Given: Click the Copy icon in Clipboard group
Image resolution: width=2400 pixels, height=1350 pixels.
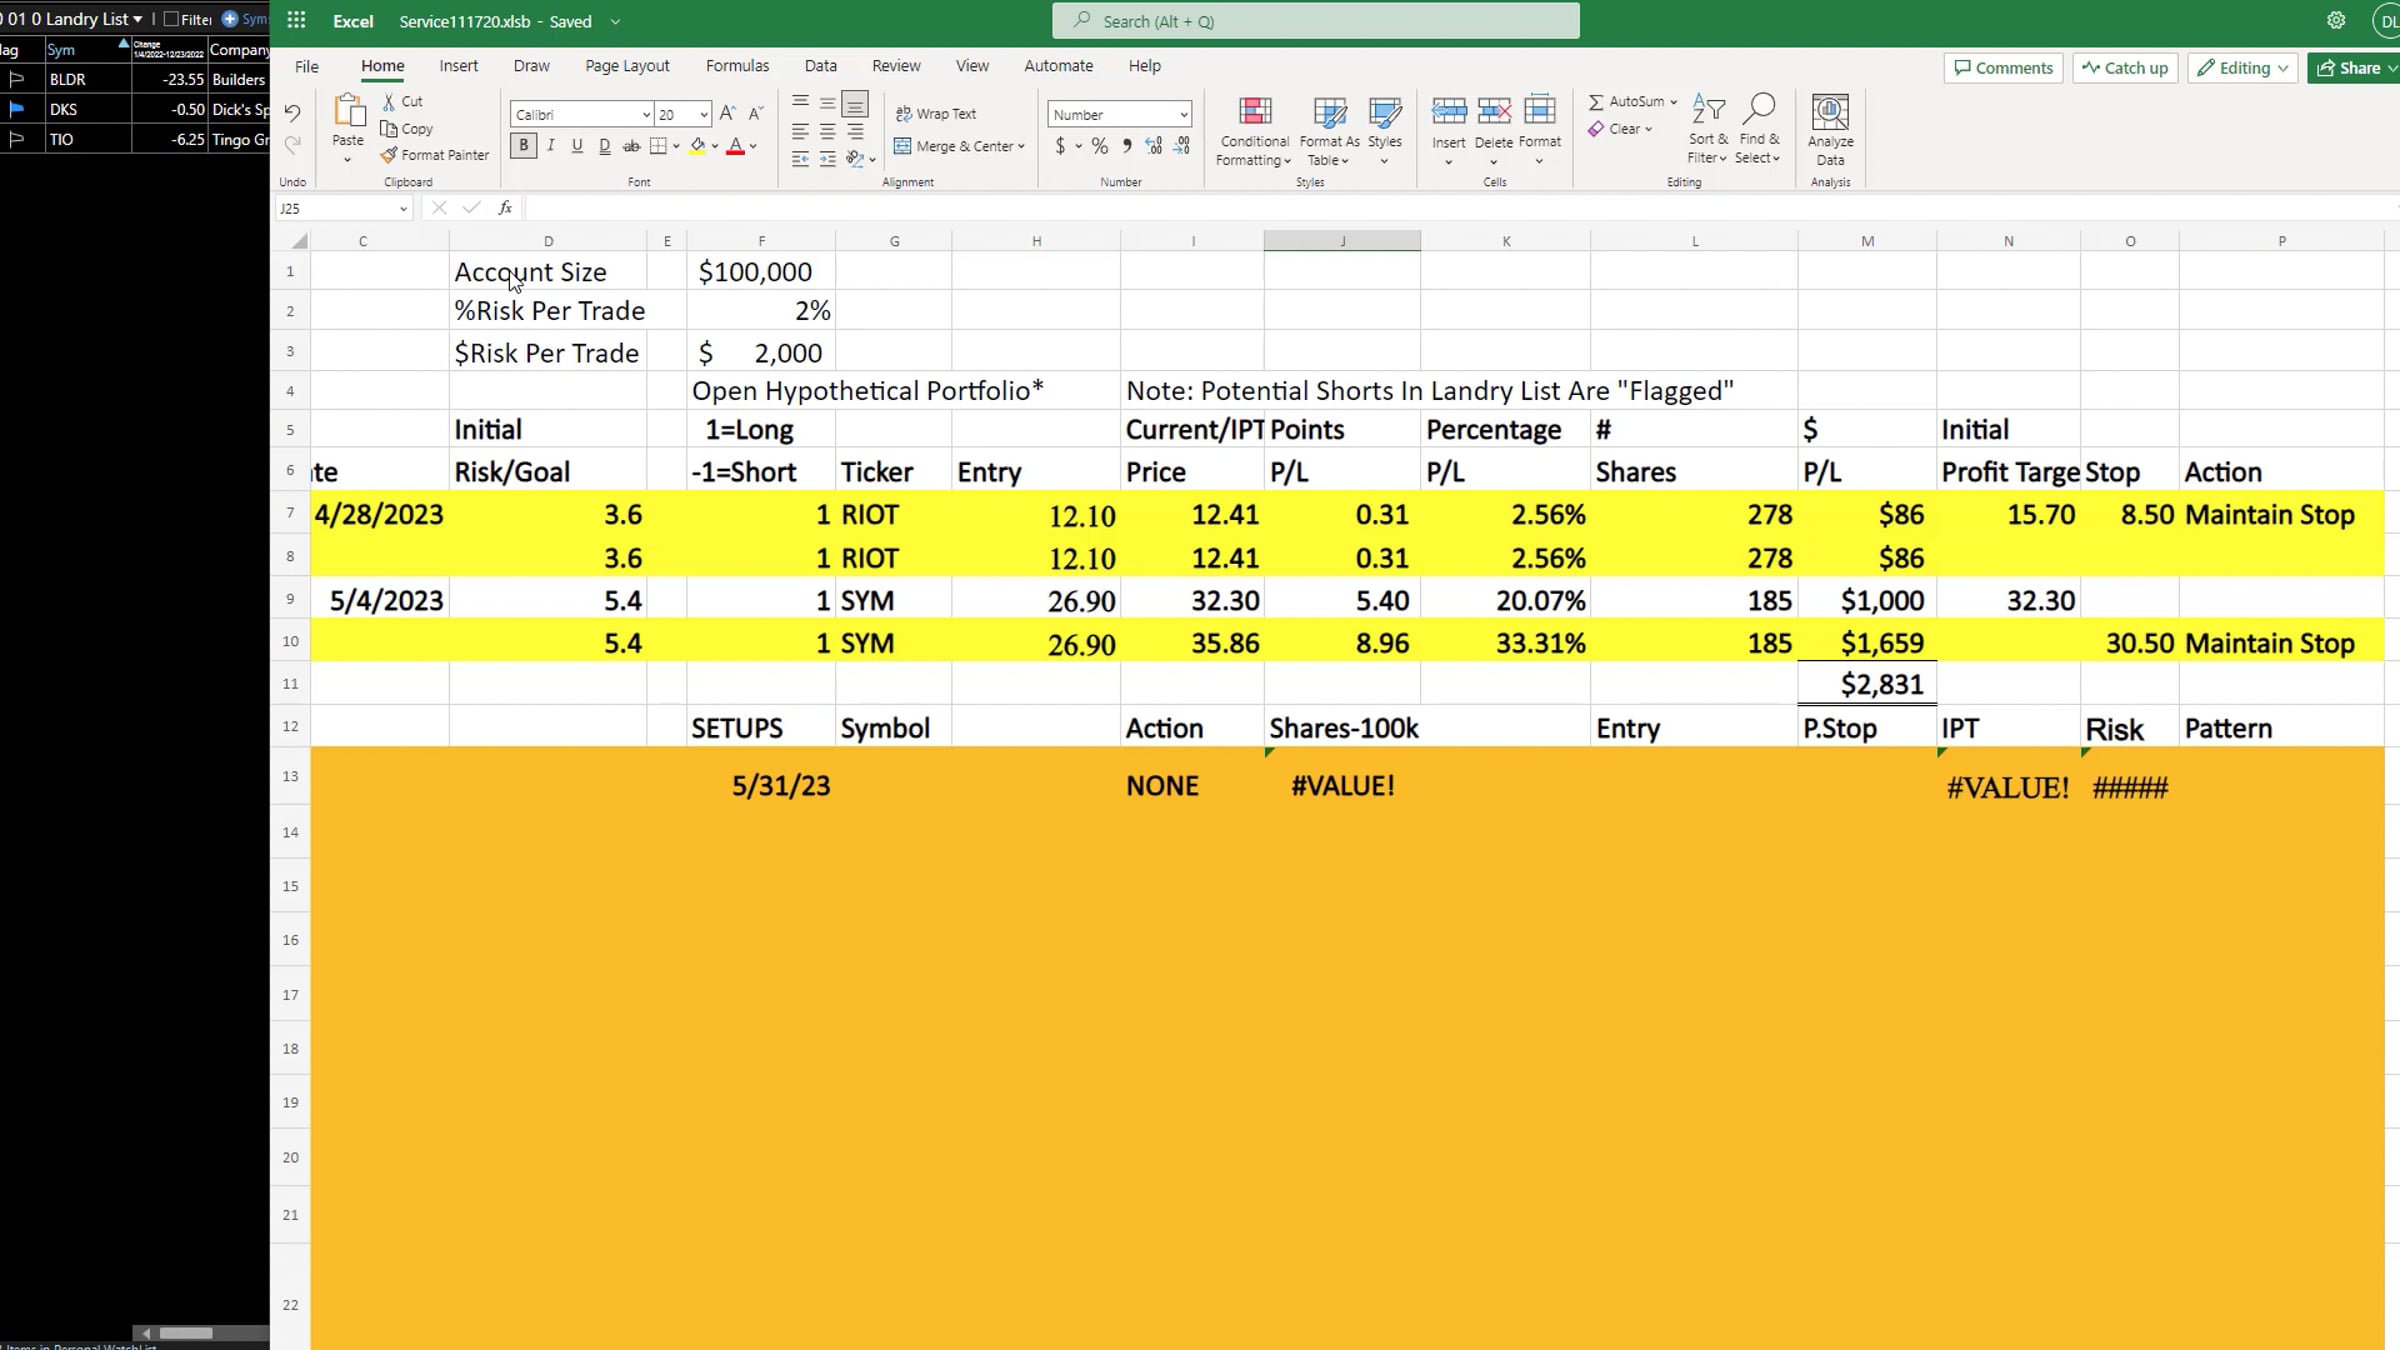Looking at the screenshot, I should tap(389, 129).
